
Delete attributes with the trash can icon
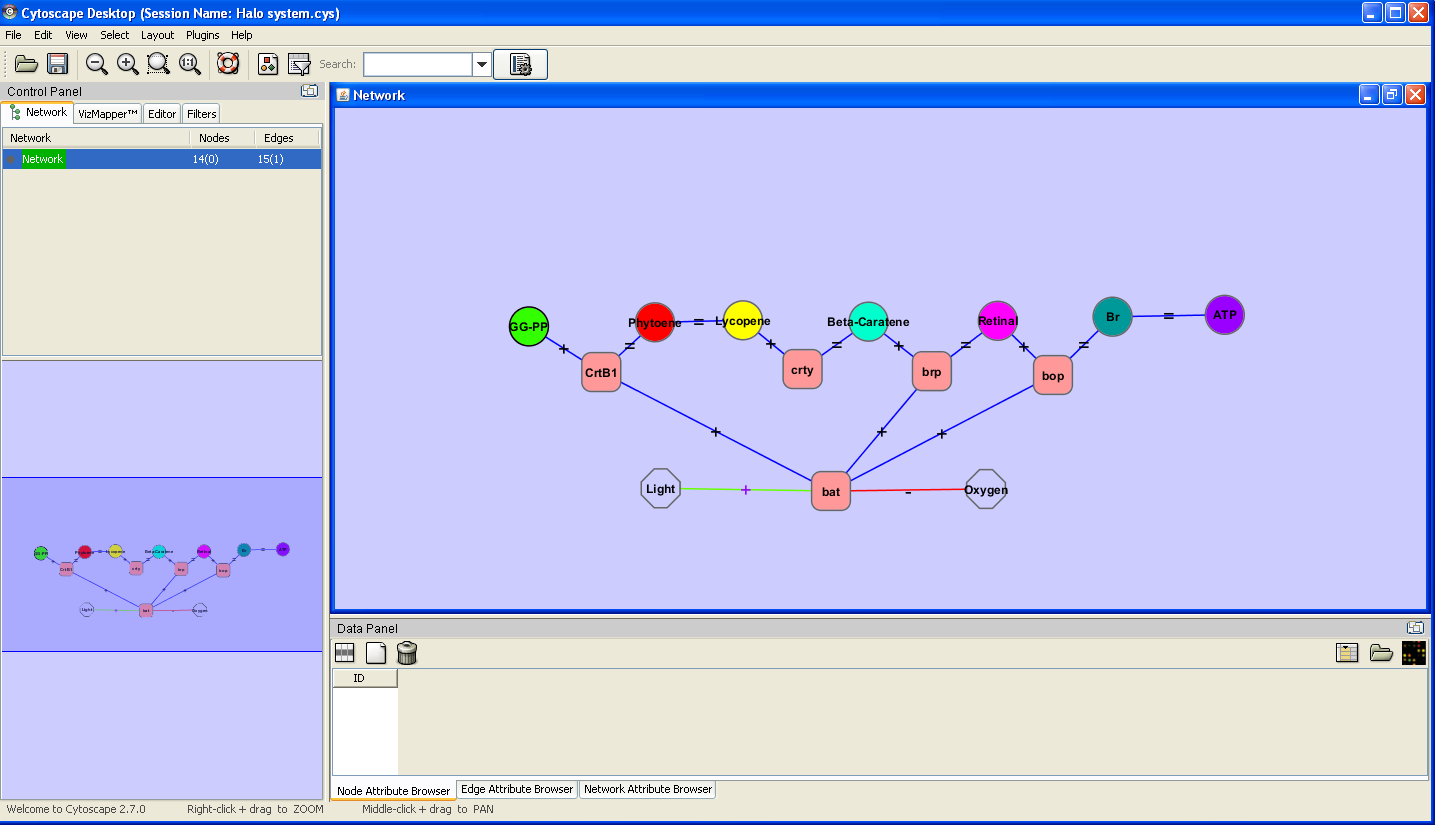click(x=407, y=653)
